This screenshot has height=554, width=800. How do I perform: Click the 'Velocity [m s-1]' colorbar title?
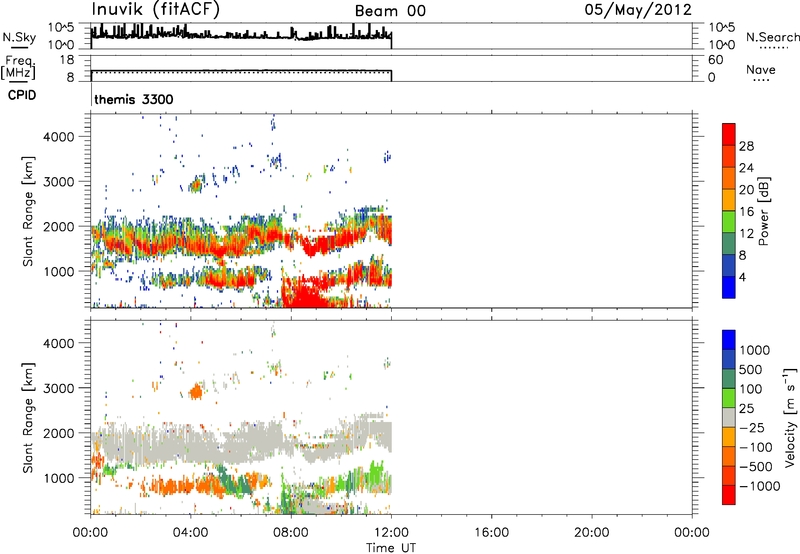pos(790,417)
